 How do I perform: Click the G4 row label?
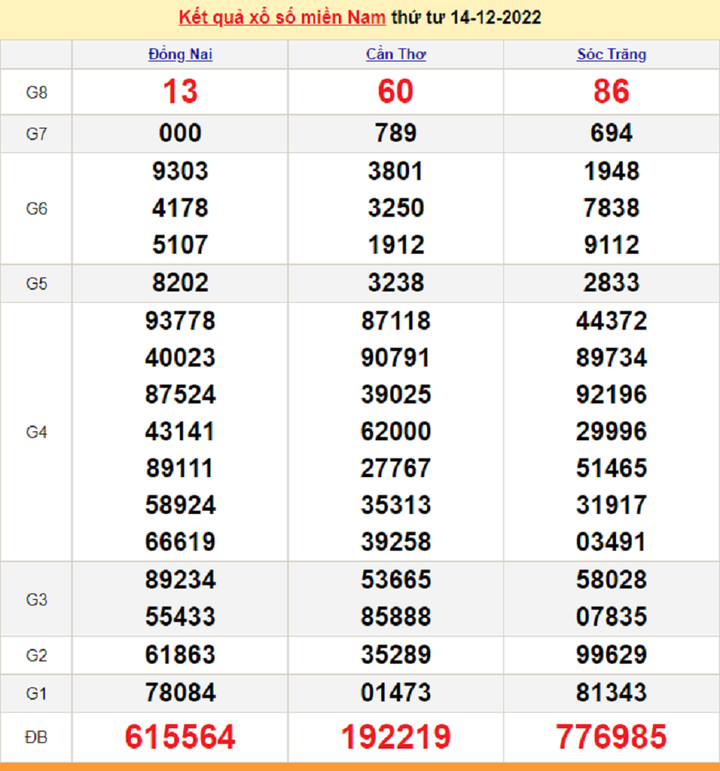point(36,432)
